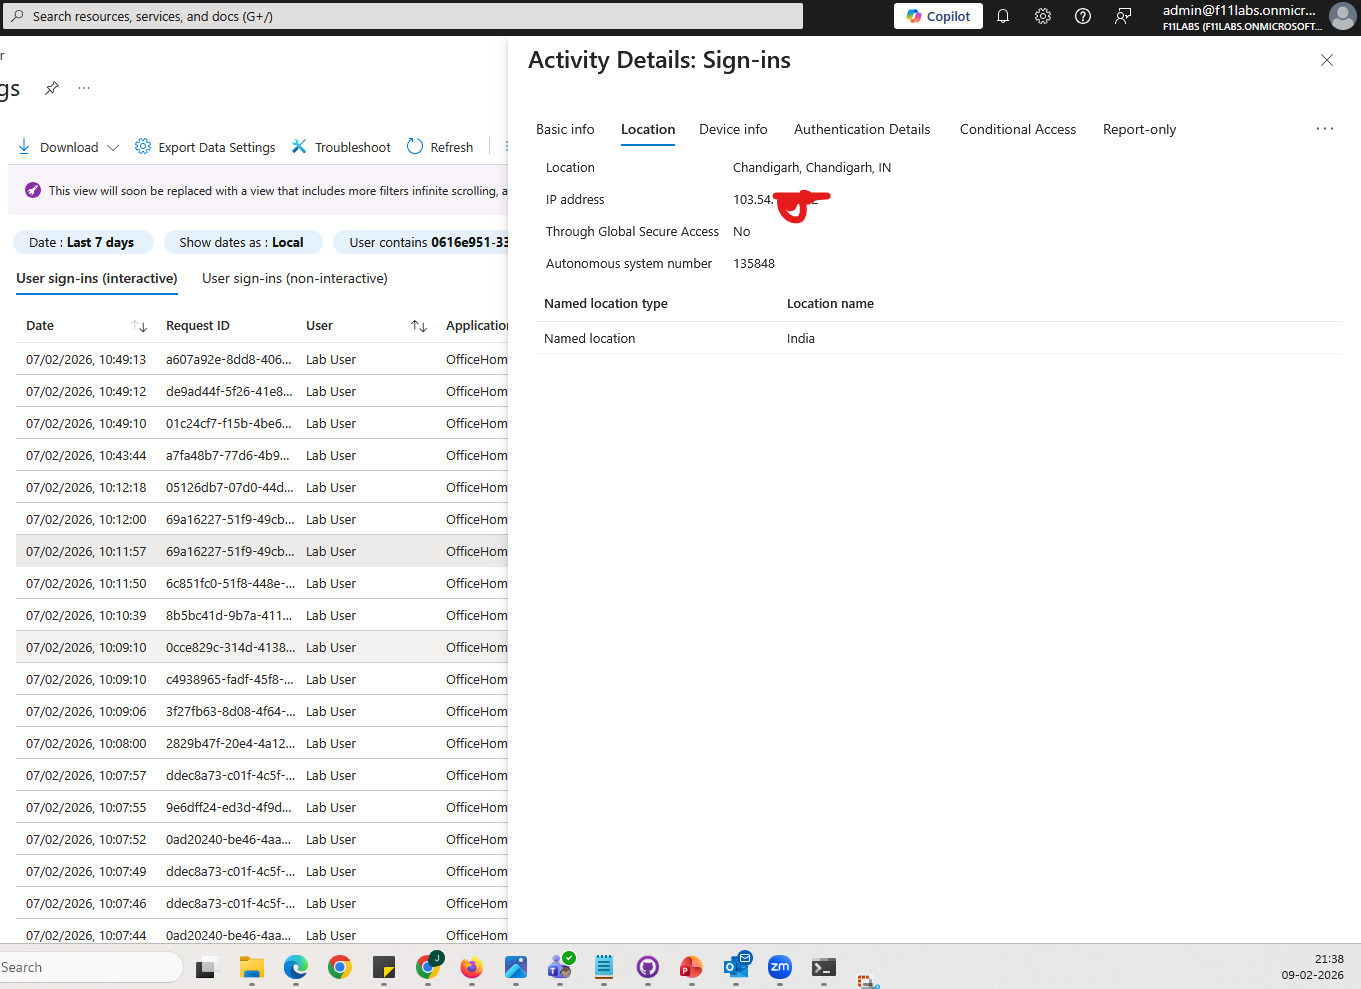Refresh the sign-in logs
The image size is (1361, 989).
(439, 146)
